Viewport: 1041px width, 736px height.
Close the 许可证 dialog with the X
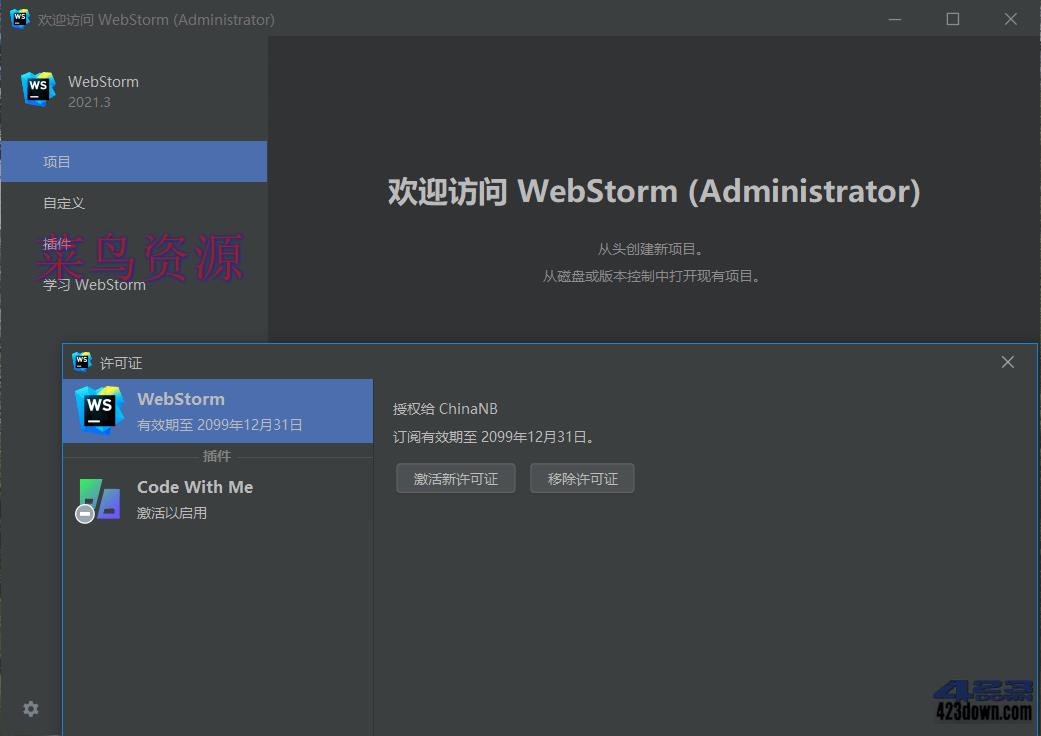1007,362
